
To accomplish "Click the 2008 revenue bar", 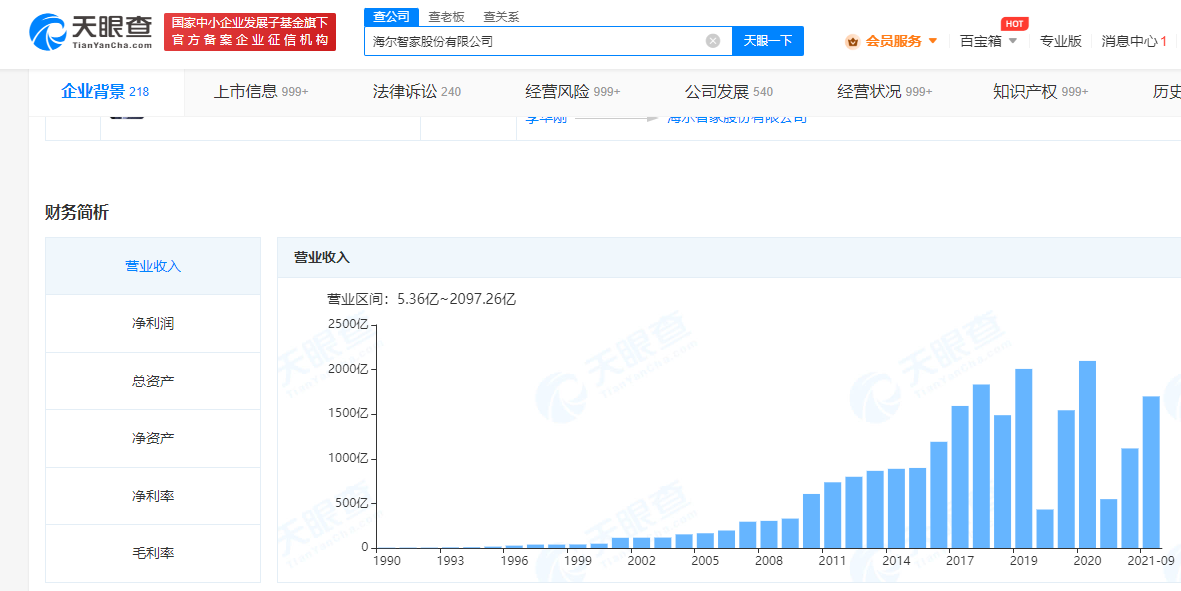I will click(769, 535).
